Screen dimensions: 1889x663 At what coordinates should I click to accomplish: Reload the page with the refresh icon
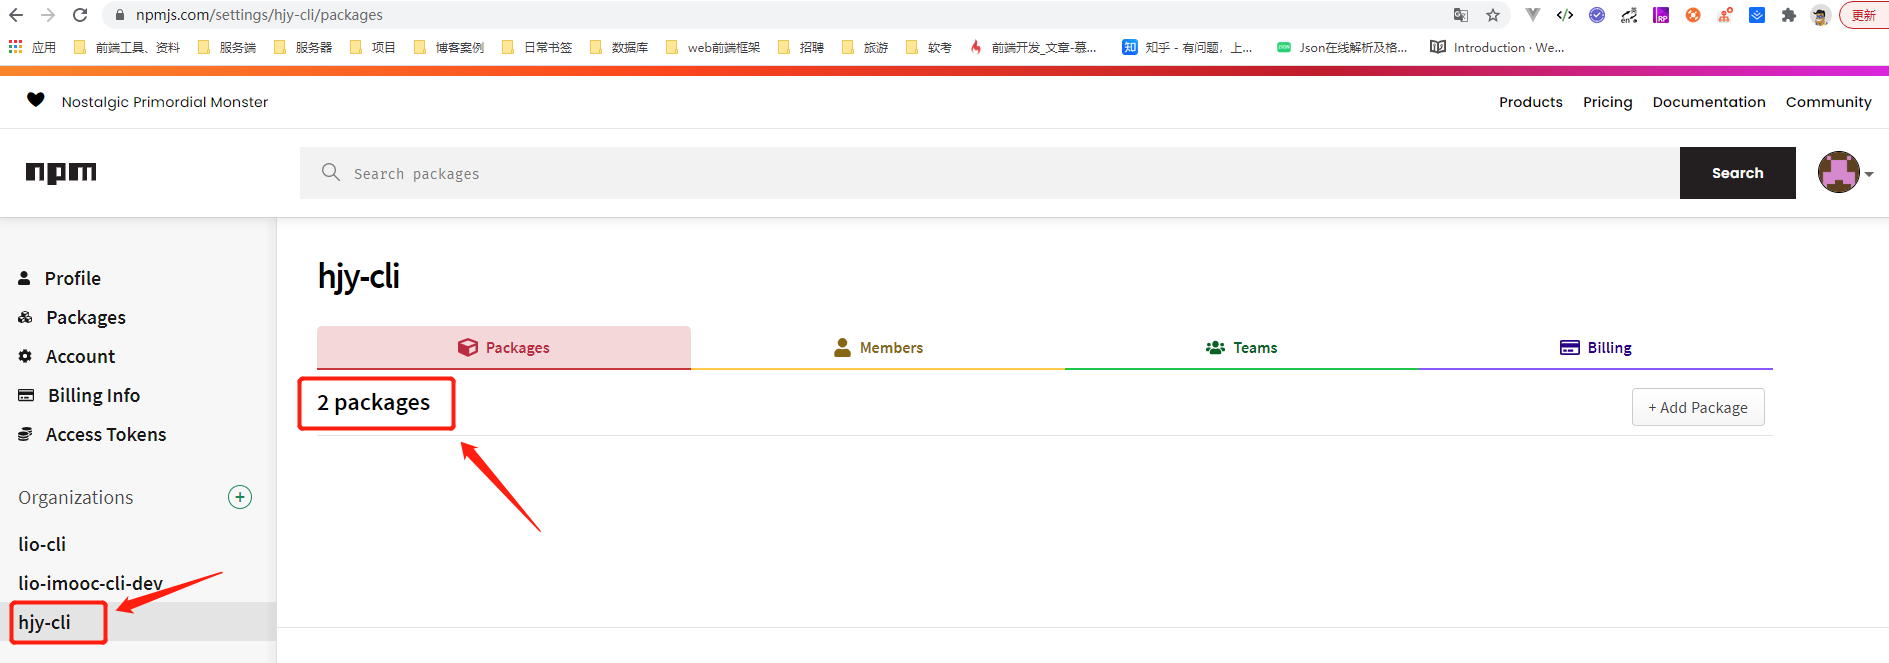point(80,15)
